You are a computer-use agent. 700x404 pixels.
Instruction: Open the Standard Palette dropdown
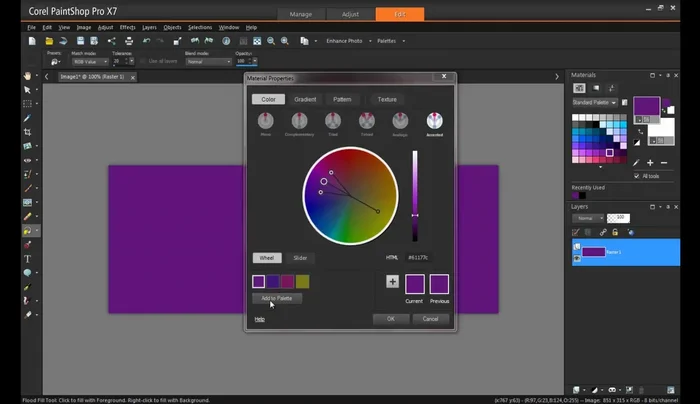tap(596, 102)
